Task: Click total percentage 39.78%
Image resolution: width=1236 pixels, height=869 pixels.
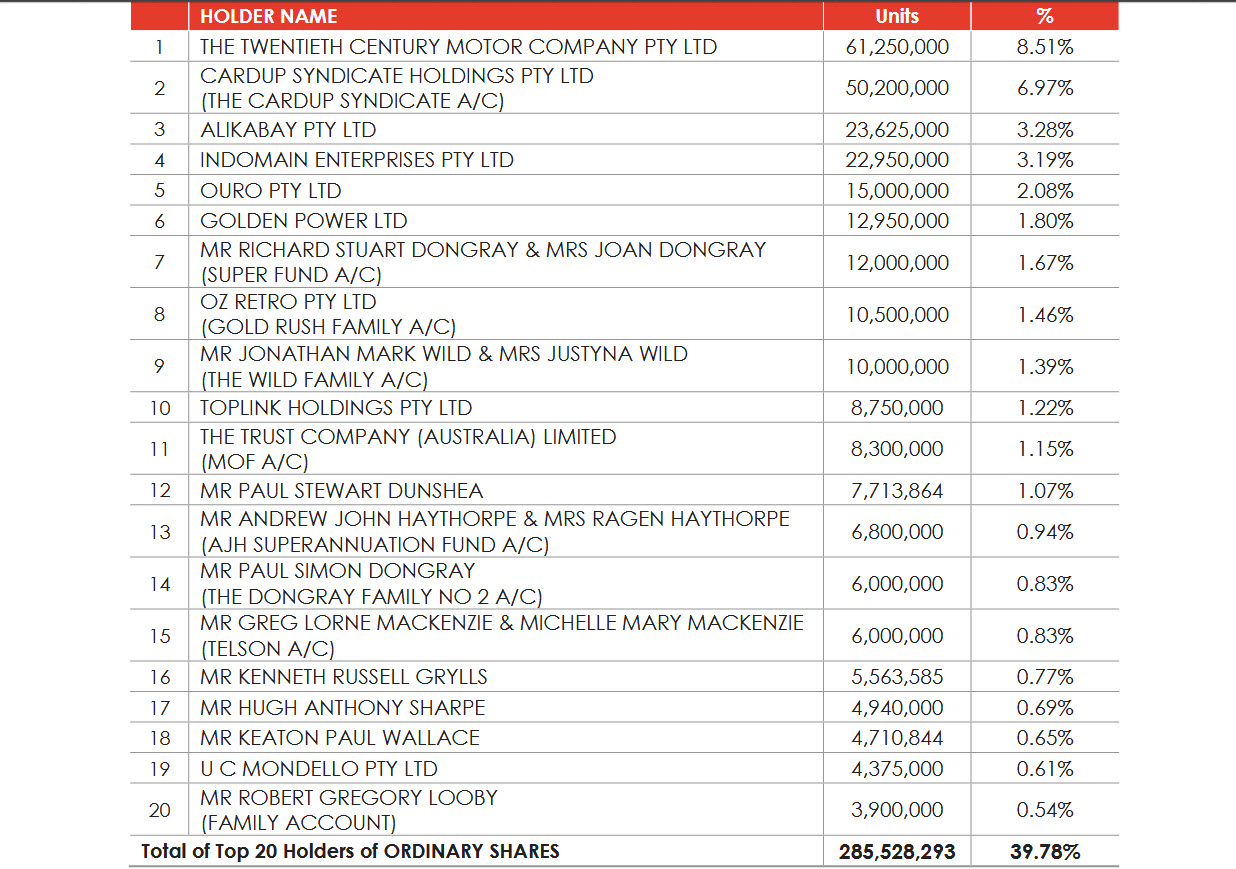Action: tap(1045, 852)
